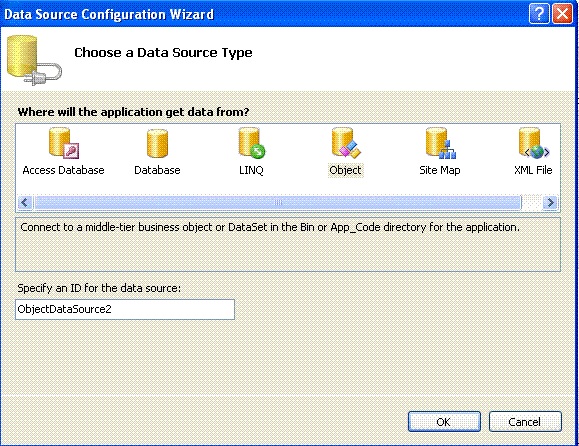
Task: Click the "Access Database" label text
Action: tap(64, 170)
